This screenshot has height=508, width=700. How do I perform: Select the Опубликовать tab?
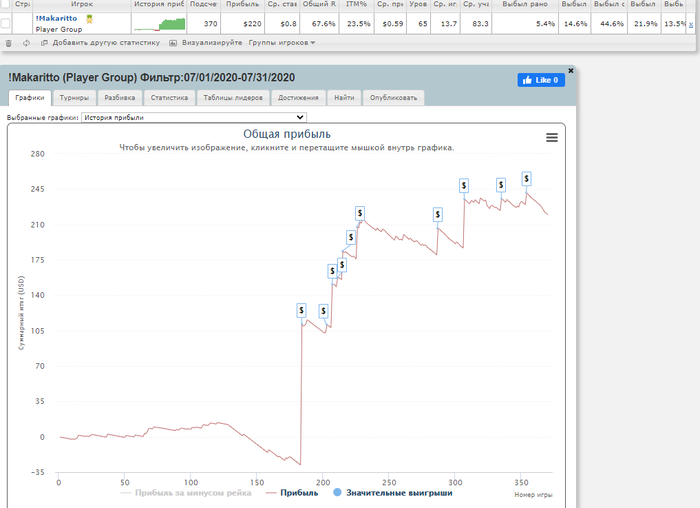pyautogui.click(x=393, y=98)
